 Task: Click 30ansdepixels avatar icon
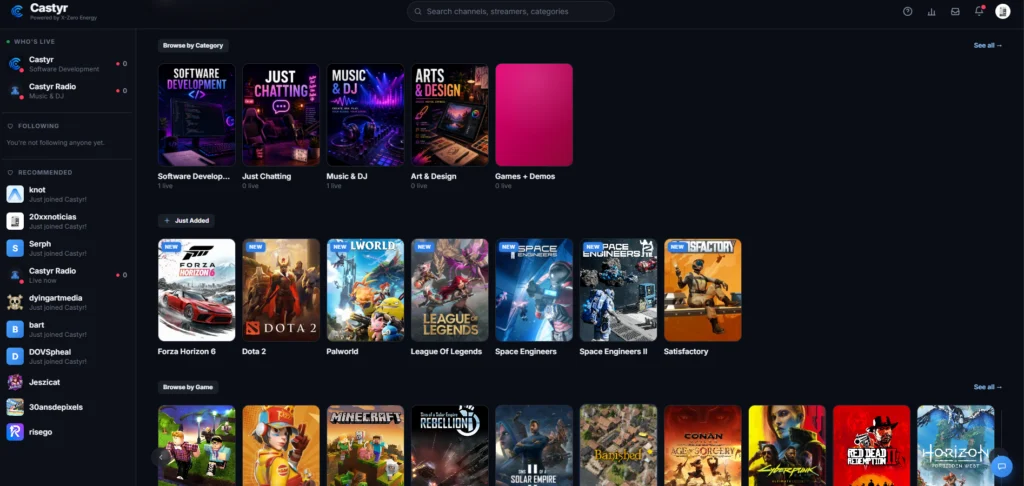click(x=15, y=407)
